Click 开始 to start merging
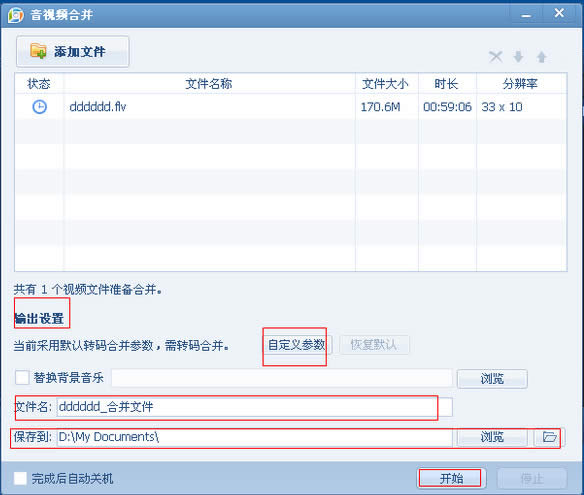584x495 pixels. coord(451,478)
